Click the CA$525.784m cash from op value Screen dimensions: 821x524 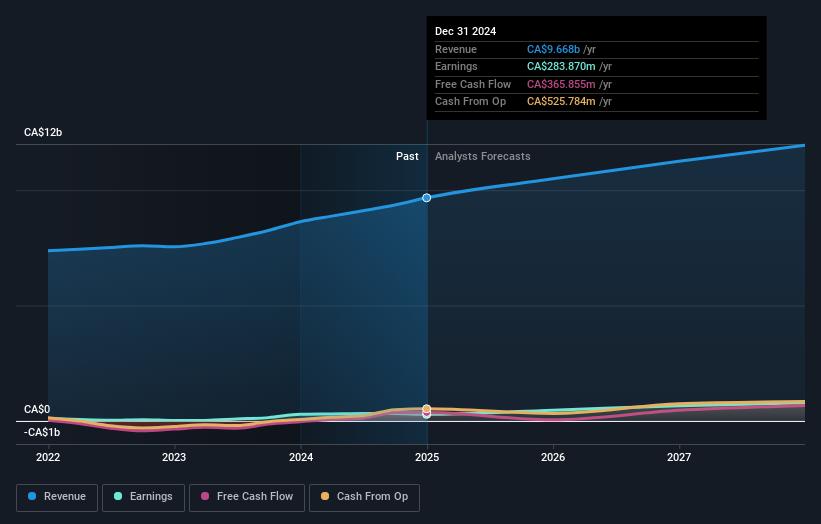pyautogui.click(x=561, y=102)
